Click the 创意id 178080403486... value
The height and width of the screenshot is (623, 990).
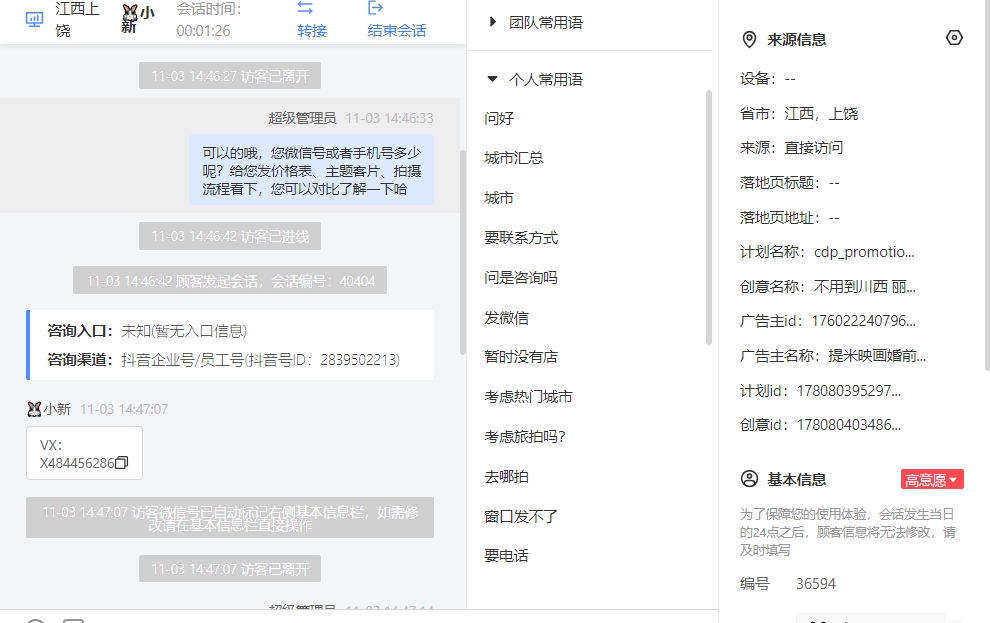(849, 425)
